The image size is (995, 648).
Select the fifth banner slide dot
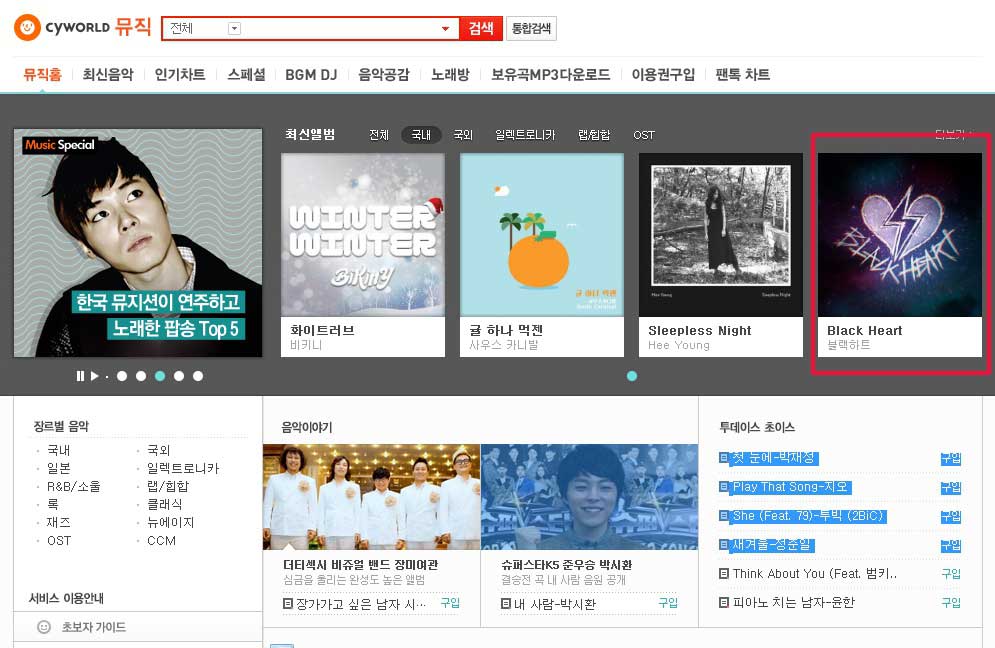[x=198, y=376]
